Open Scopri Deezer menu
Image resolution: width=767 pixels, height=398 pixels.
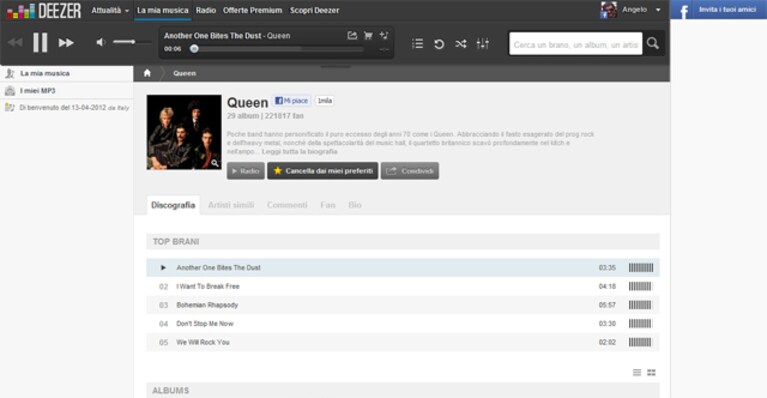[x=315, y=10]
